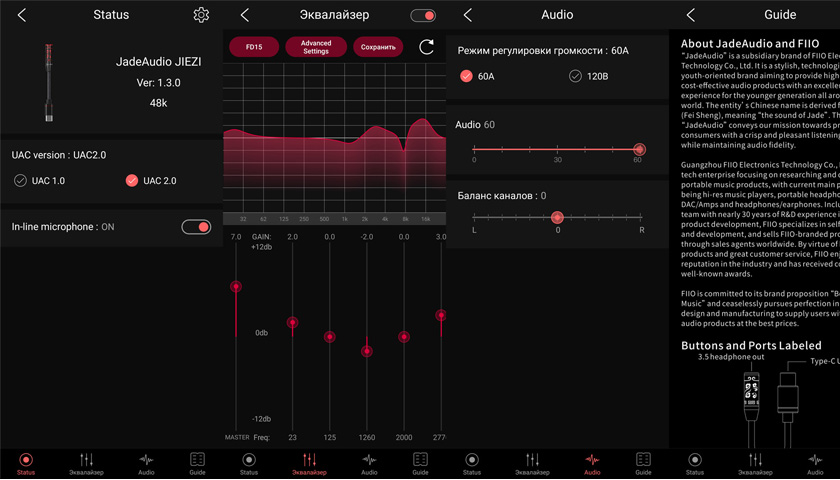Open Advanced Settings in equalizer

tap(316, 47)
